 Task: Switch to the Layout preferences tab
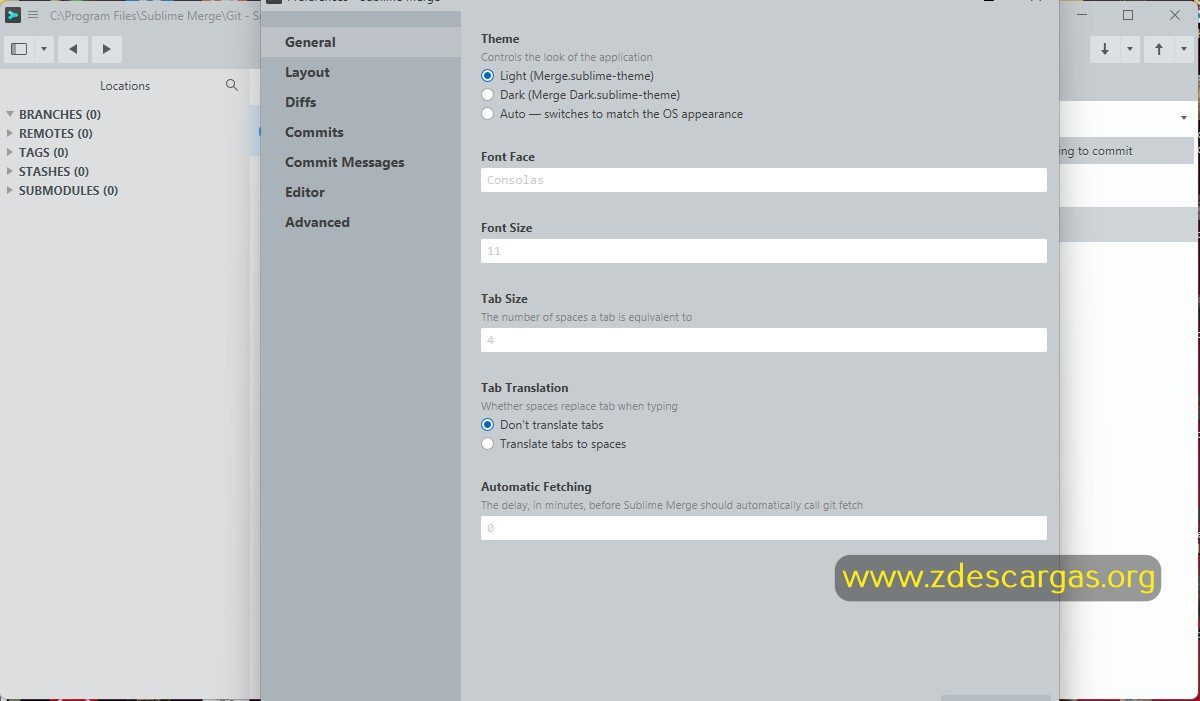coord(361,72)
